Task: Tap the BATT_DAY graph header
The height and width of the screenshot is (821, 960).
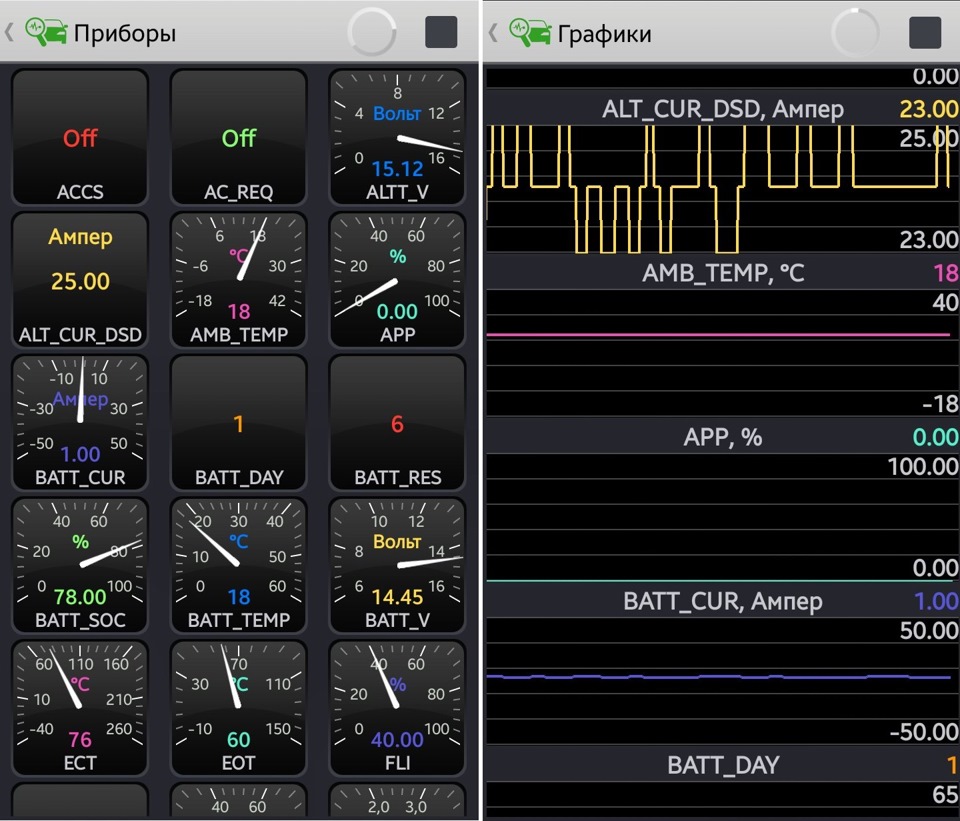Action: coord(722,765)
